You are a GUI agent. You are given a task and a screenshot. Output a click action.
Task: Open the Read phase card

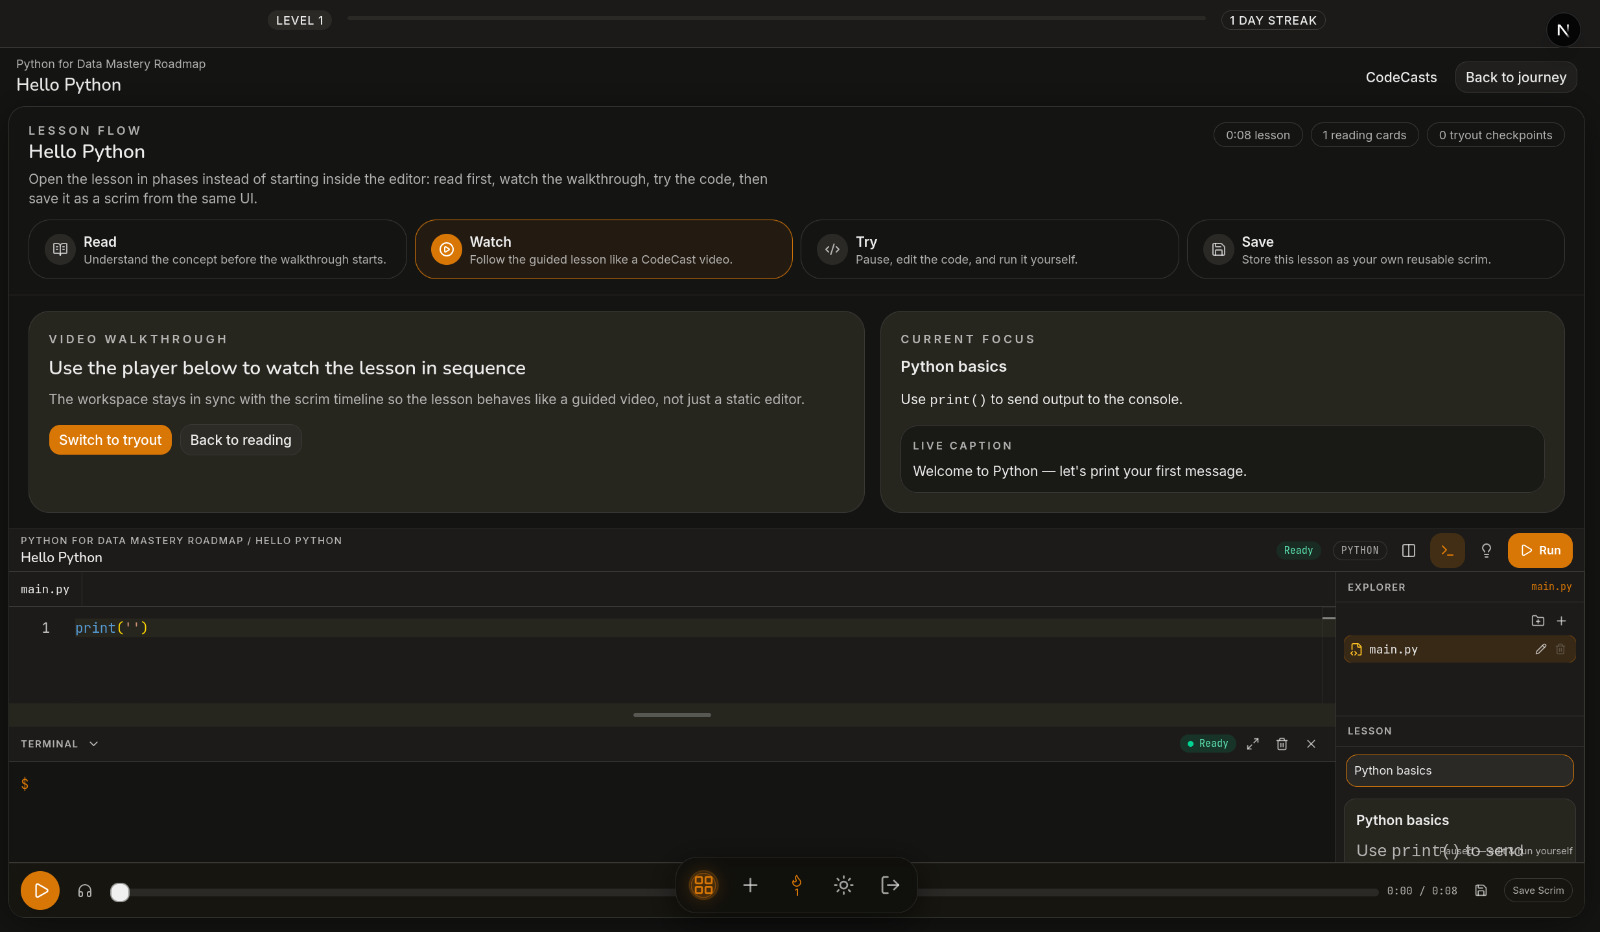tap(217, 249)
